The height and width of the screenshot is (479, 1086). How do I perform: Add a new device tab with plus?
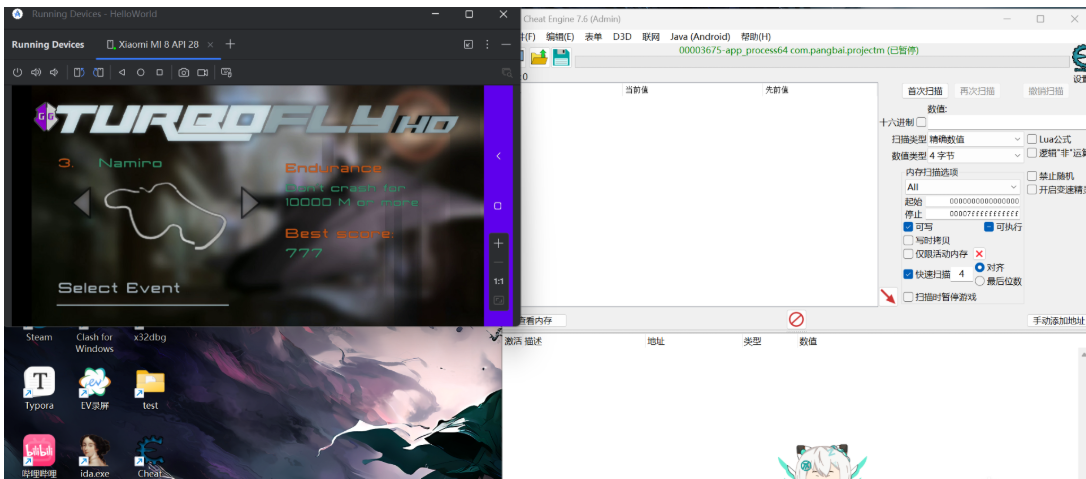[231, 44]
